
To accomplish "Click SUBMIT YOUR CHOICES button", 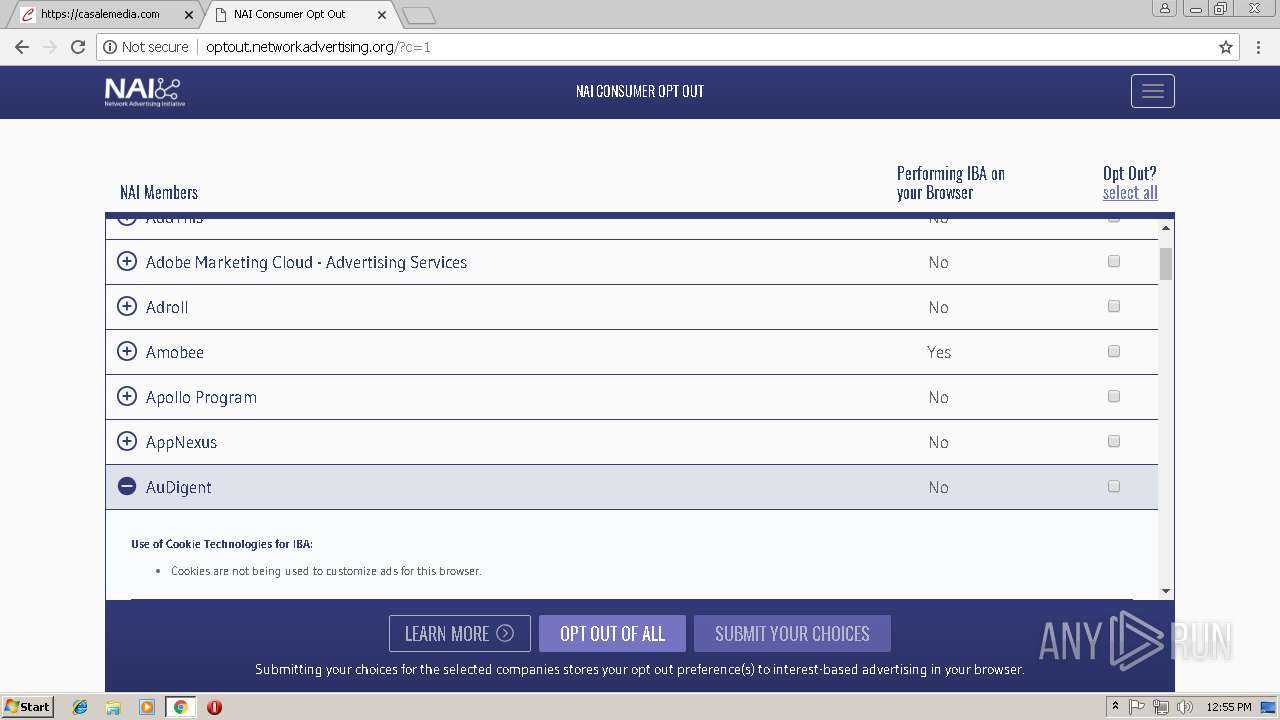I will point(792,634).
